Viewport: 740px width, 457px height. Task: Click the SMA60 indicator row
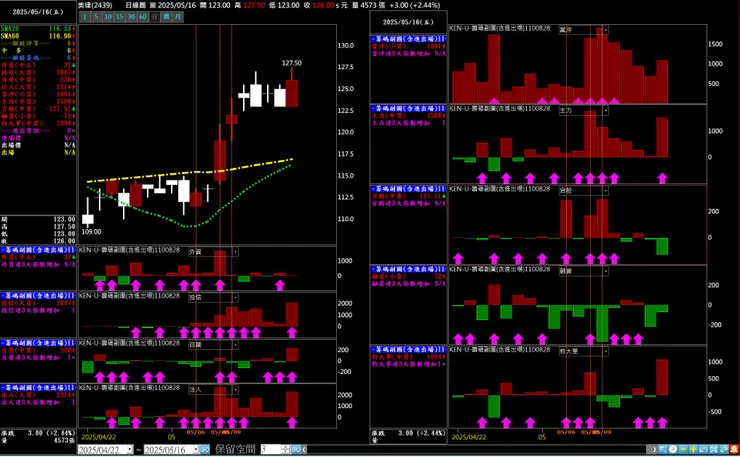(x=38, y=36)
